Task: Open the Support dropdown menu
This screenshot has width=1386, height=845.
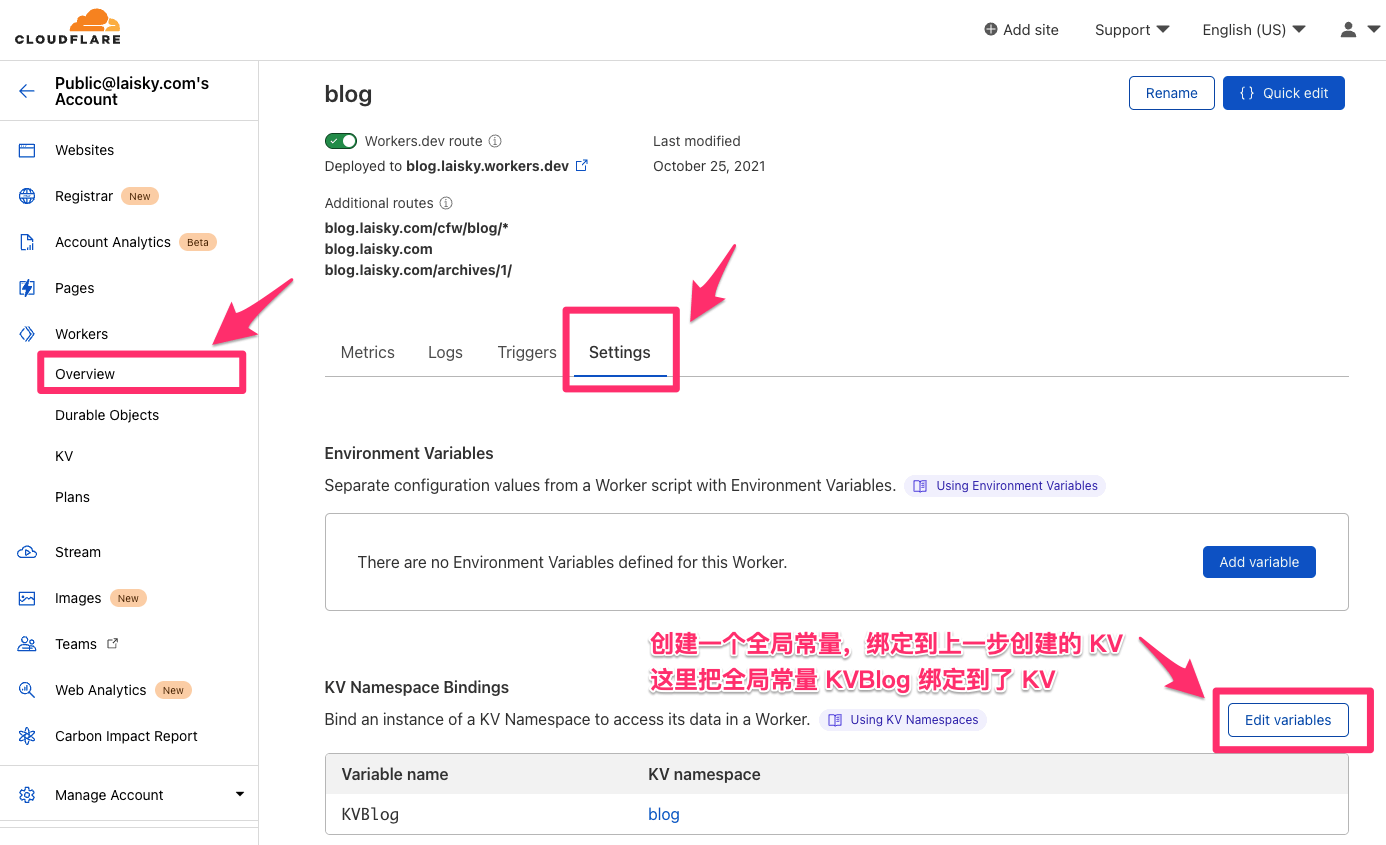Action: click(1132, 30)
